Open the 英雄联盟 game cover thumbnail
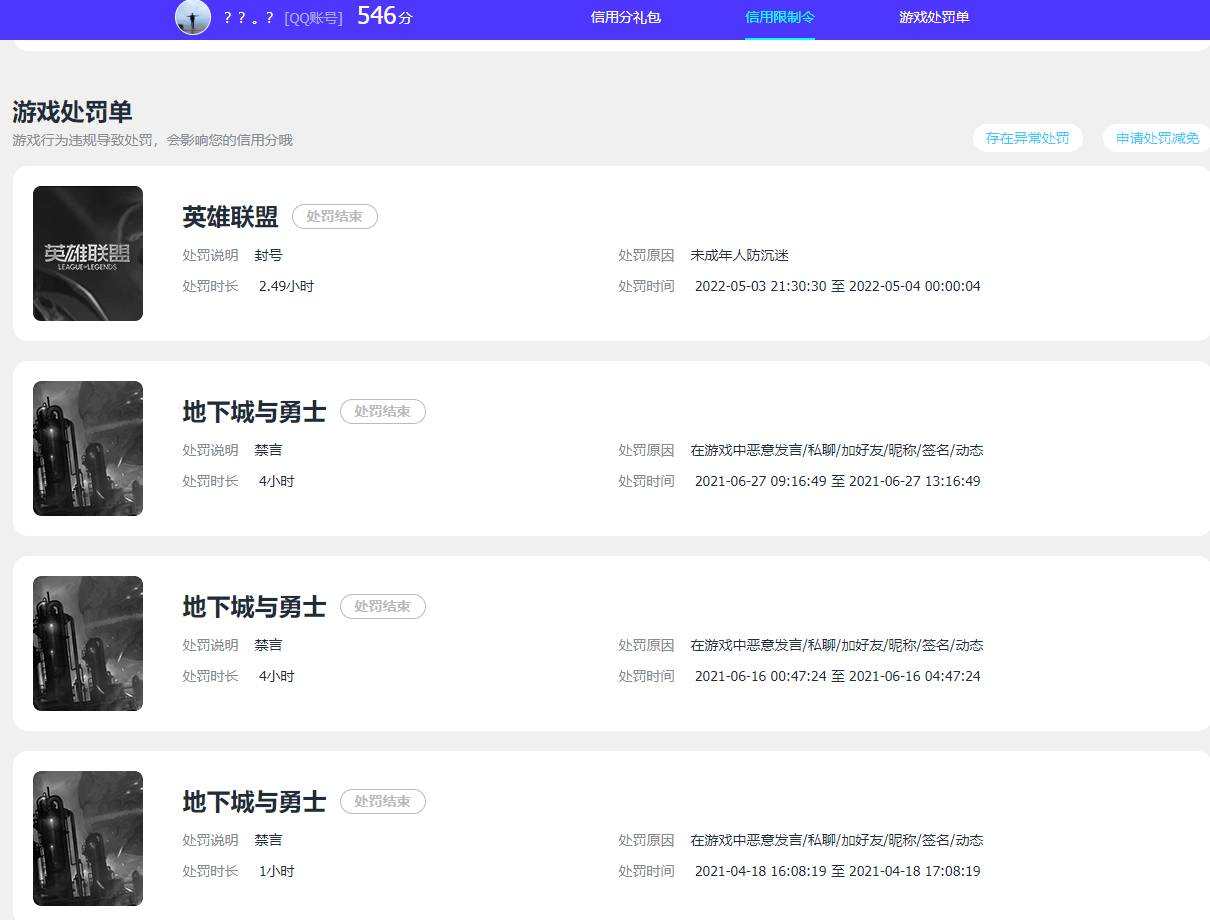 click(88, 253)
